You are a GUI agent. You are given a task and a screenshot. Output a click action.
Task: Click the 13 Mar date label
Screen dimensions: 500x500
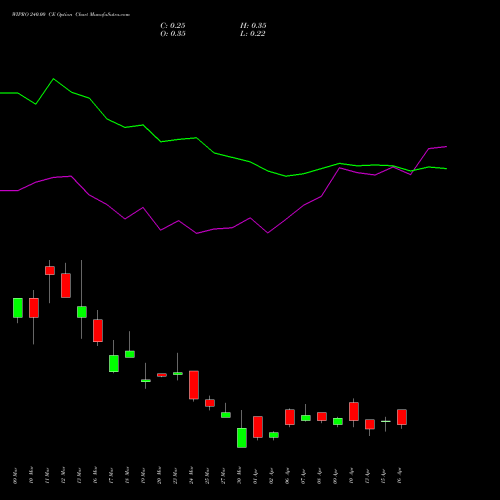click(79, 476)
